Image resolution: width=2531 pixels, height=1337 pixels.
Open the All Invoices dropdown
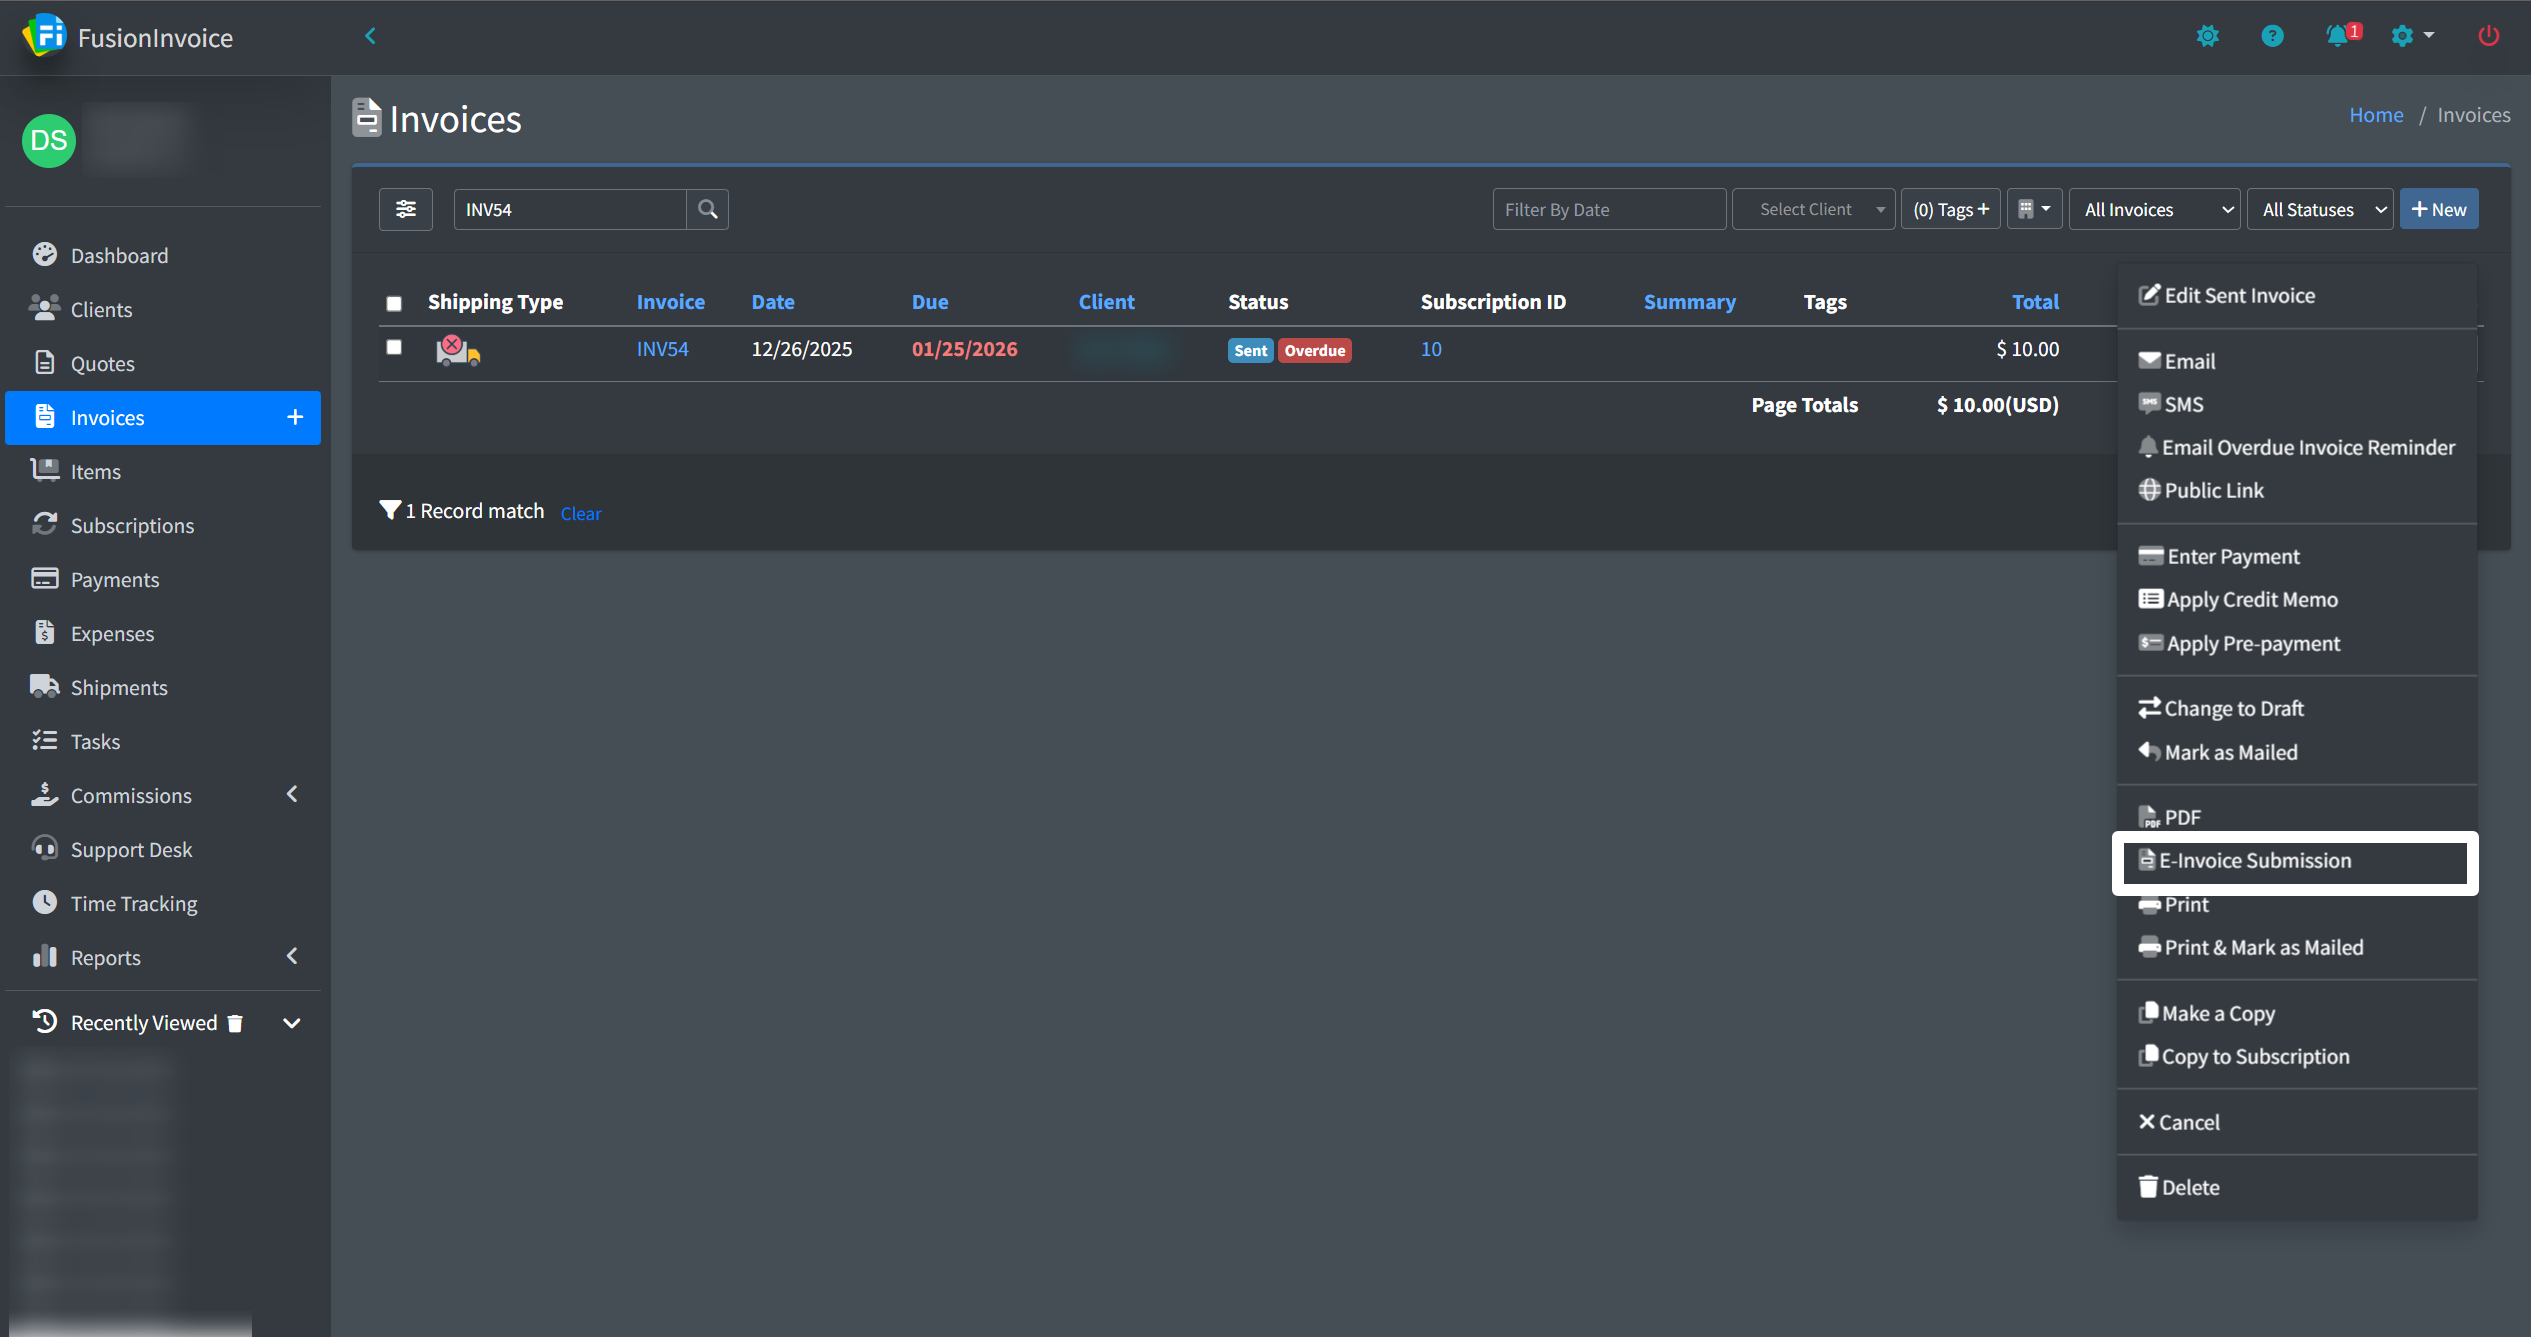coord(2153,209)
